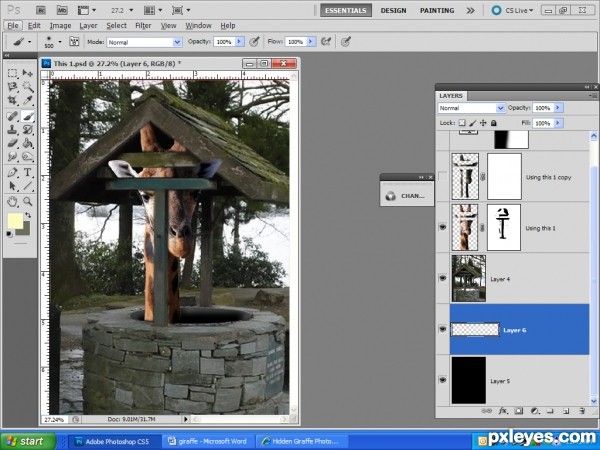Switch to DESIGN workspace
Viewport: 600px width, 450px height.
[x=393, y=10]
